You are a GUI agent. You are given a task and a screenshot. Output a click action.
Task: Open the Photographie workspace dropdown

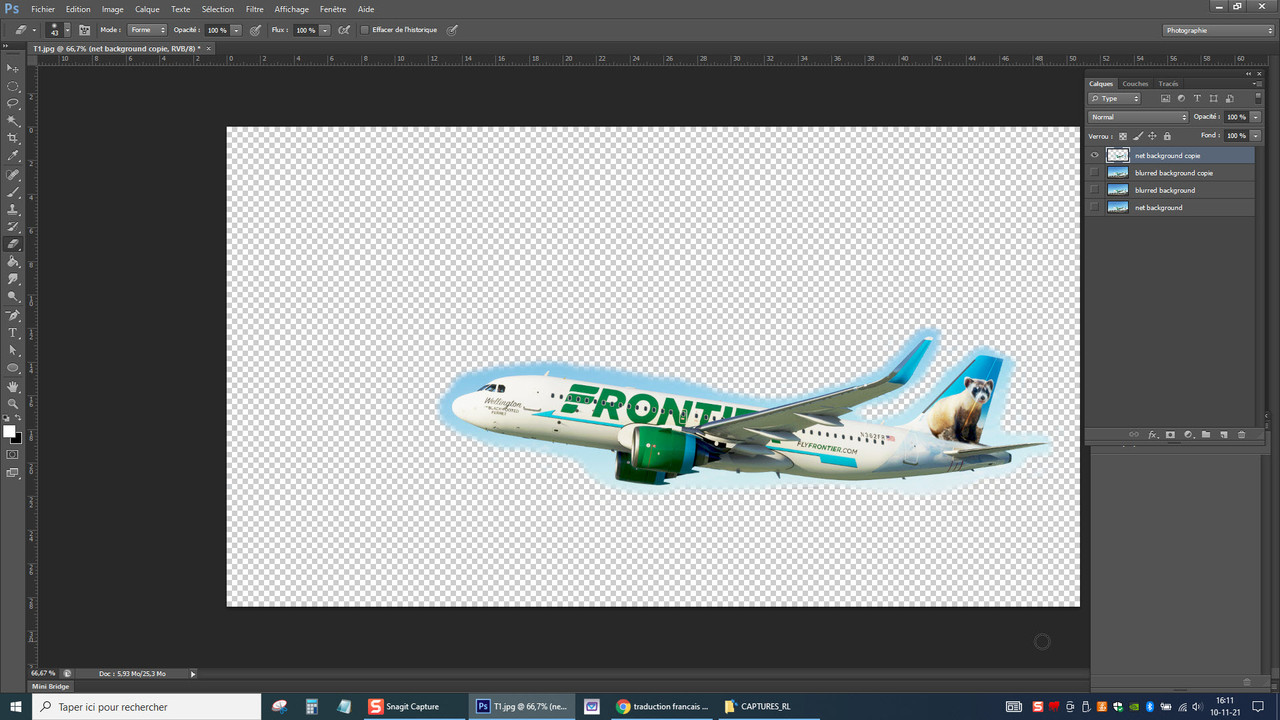tap(1219, 30)
